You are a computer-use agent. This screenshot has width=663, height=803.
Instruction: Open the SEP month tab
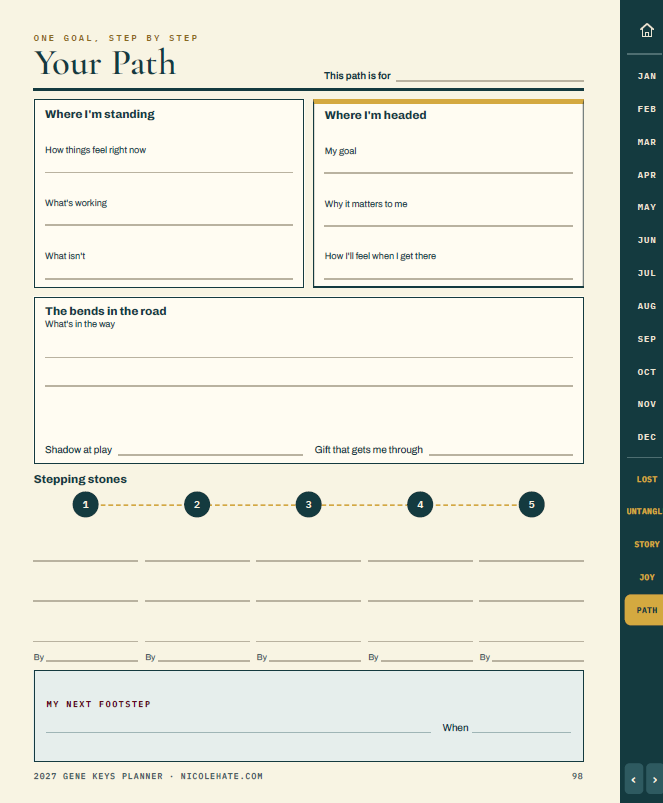[647, 339]
